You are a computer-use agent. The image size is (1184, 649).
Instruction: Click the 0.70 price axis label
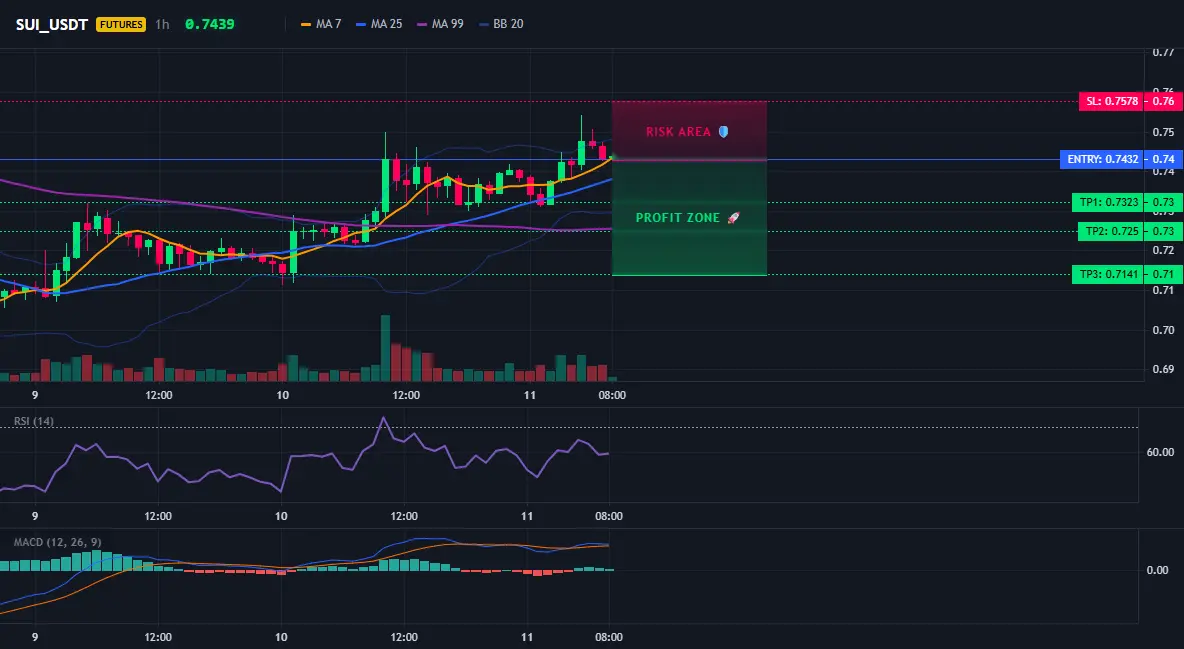(x=1163, y=330)
